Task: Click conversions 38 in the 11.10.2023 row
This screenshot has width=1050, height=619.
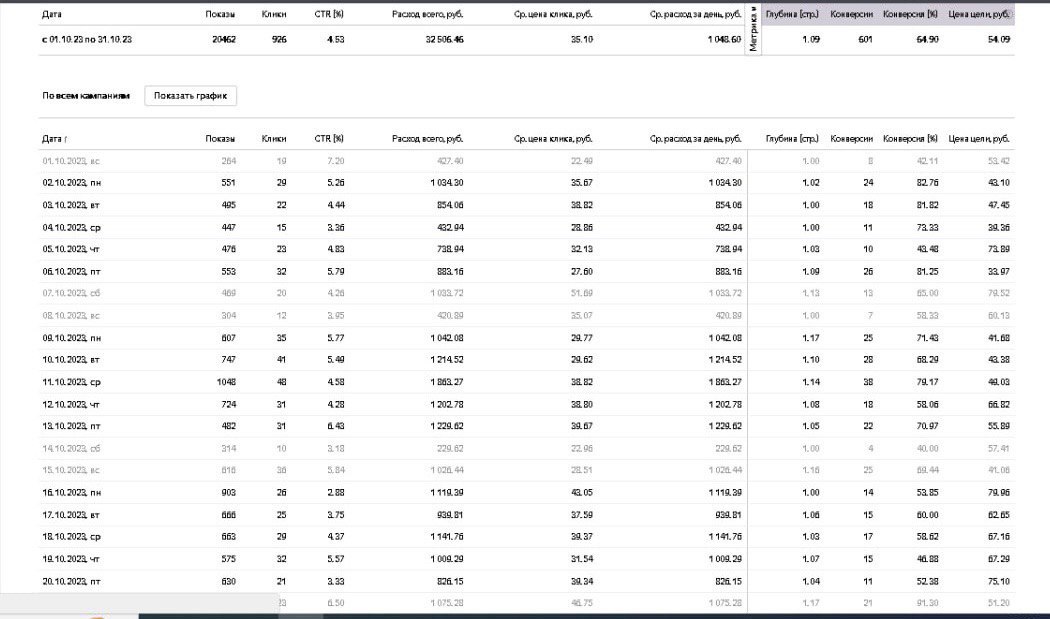Action: [x=868, y=383]
